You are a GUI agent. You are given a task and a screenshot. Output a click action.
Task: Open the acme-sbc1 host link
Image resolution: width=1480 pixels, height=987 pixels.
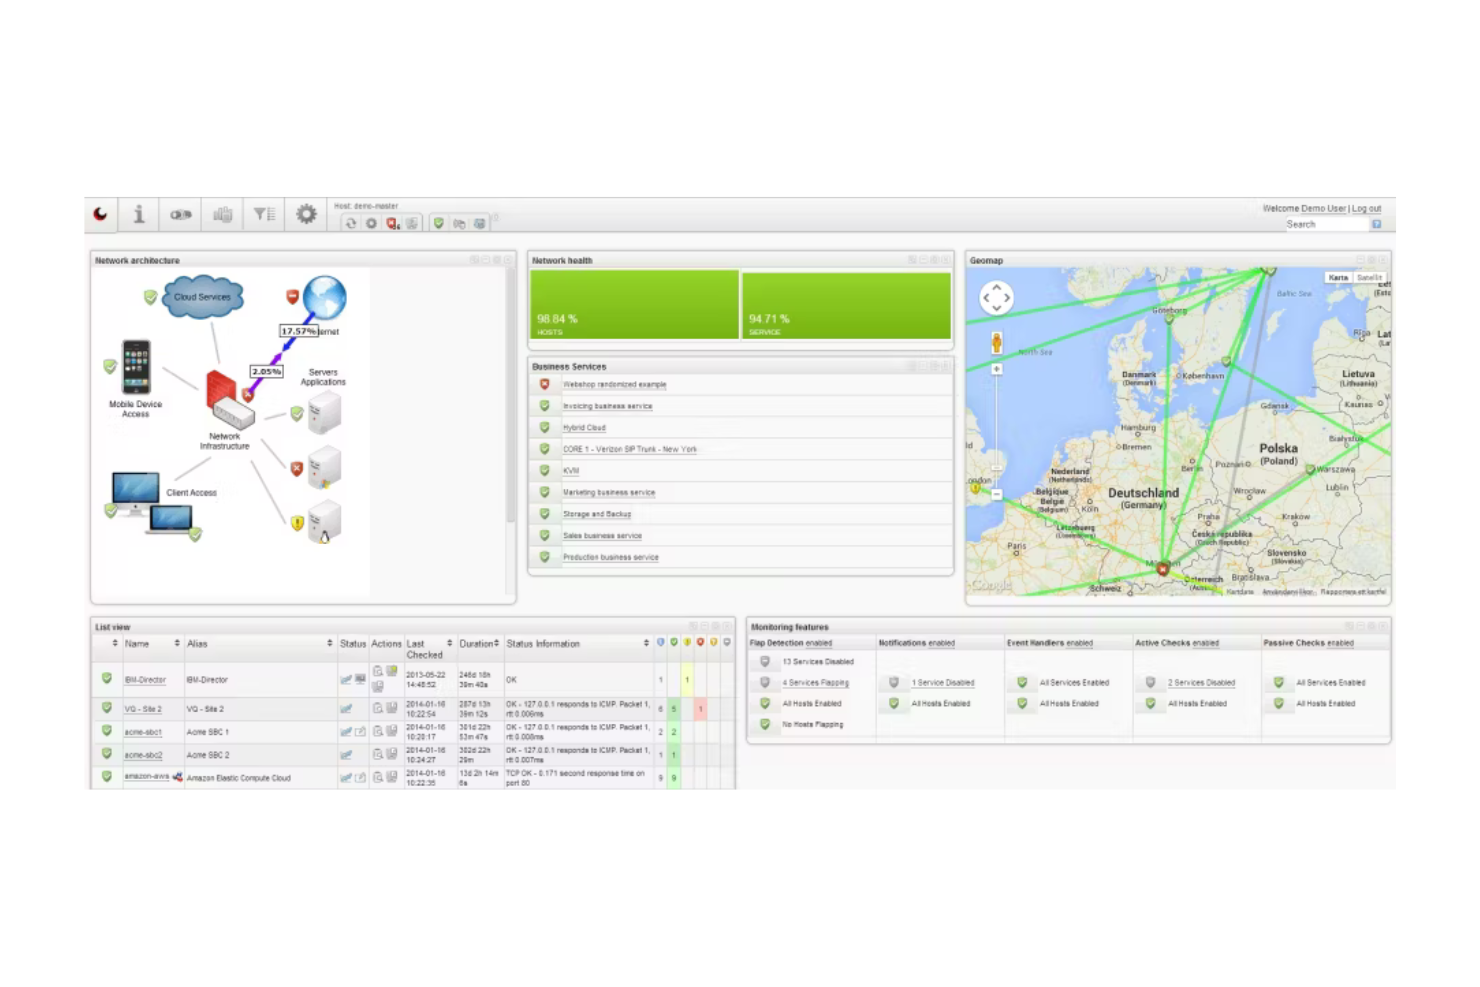(143, 732)
